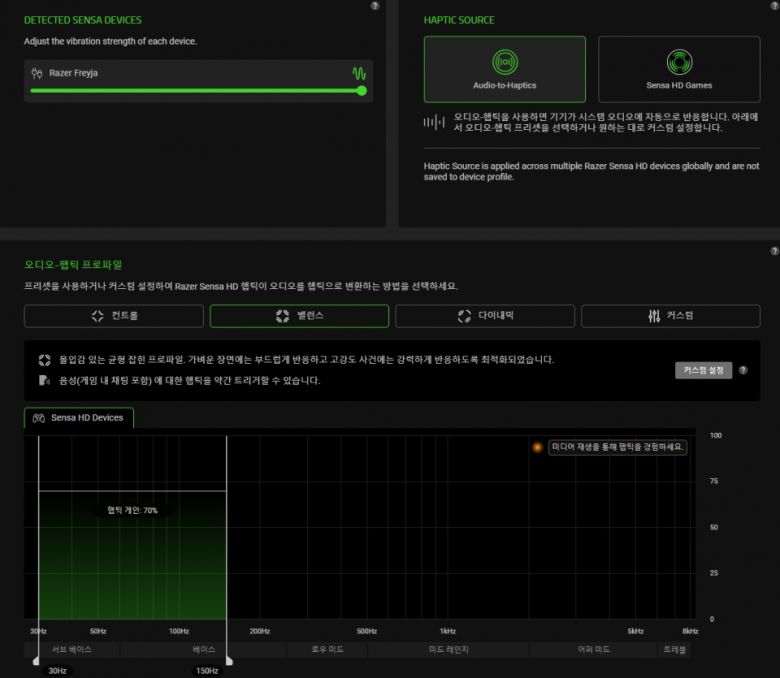Click the 햅틱 게인: 70% gain label
The width and height of the screenshot is (780, 678).
coord(132,510)
